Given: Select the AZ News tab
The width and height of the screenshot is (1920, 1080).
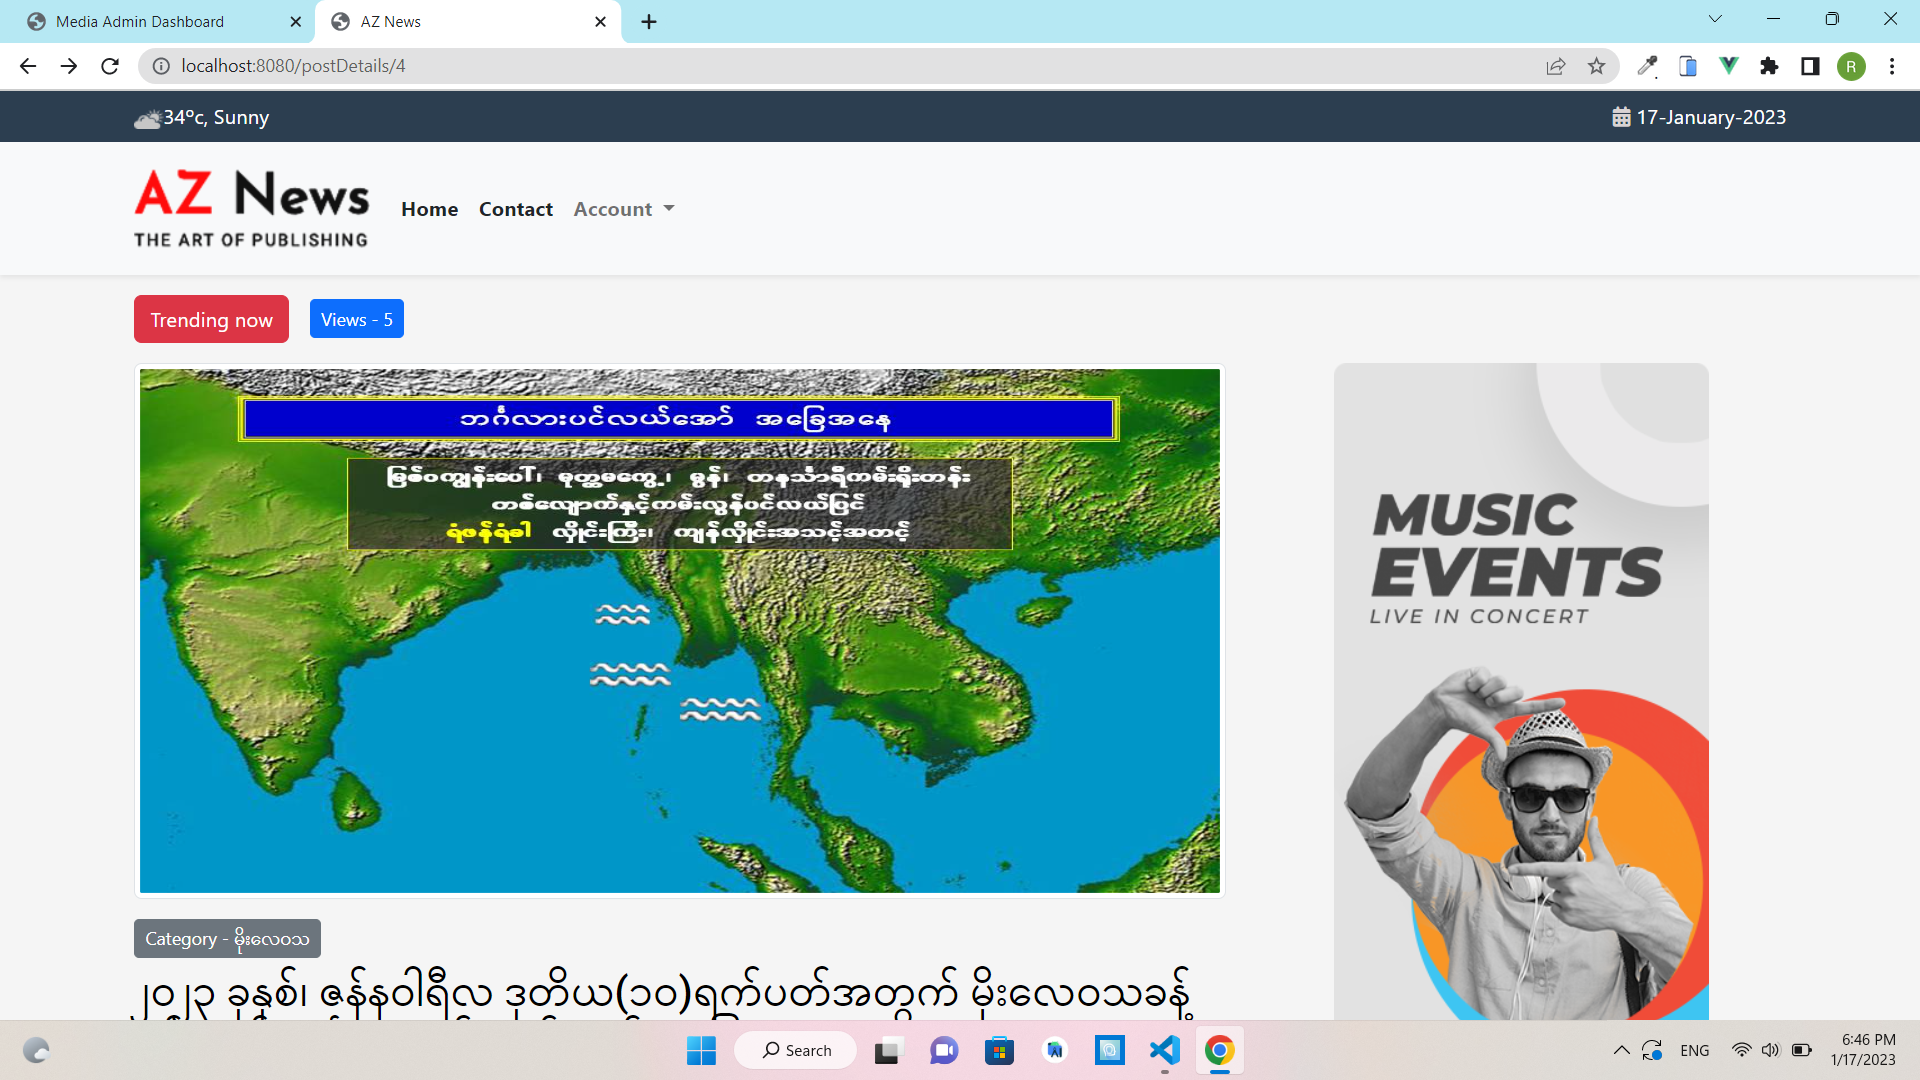Looking at the screenshot, I should [x=468, y=21].
